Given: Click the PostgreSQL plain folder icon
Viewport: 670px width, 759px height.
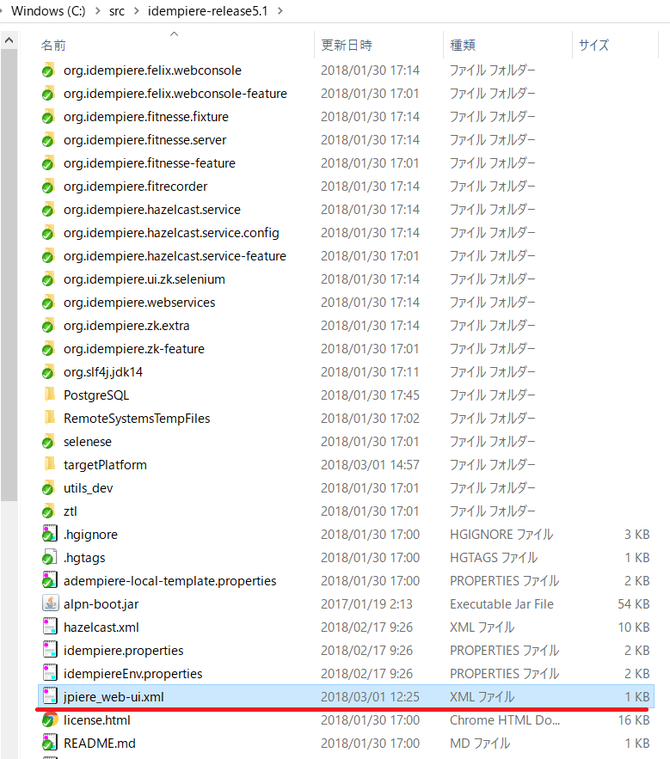Looking at the screenshot, I should point(49,395).
